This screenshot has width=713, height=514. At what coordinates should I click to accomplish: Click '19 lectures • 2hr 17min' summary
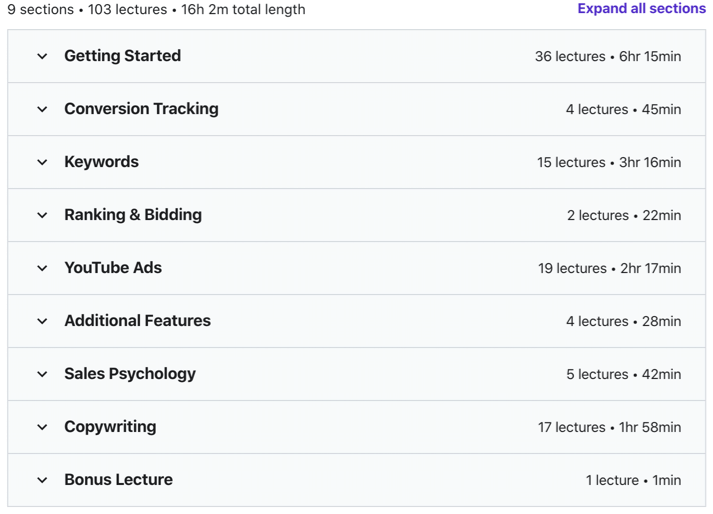point(610,268)
